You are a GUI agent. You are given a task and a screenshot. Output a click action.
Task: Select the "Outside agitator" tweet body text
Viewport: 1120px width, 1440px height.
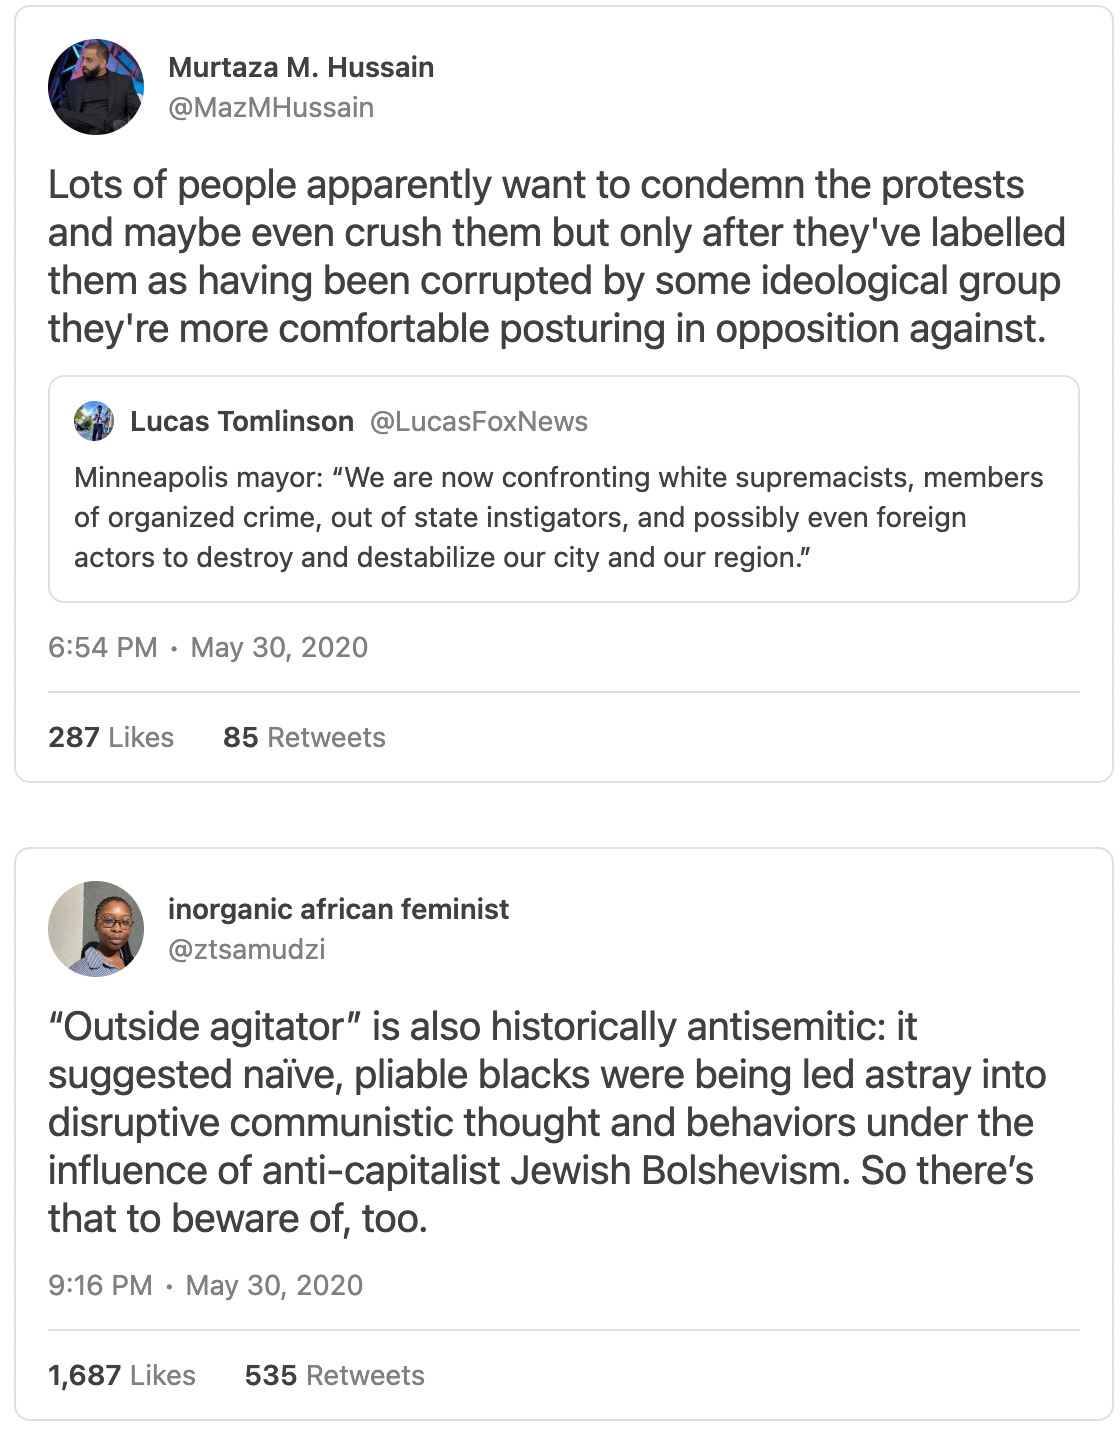tap(547, 1123)
